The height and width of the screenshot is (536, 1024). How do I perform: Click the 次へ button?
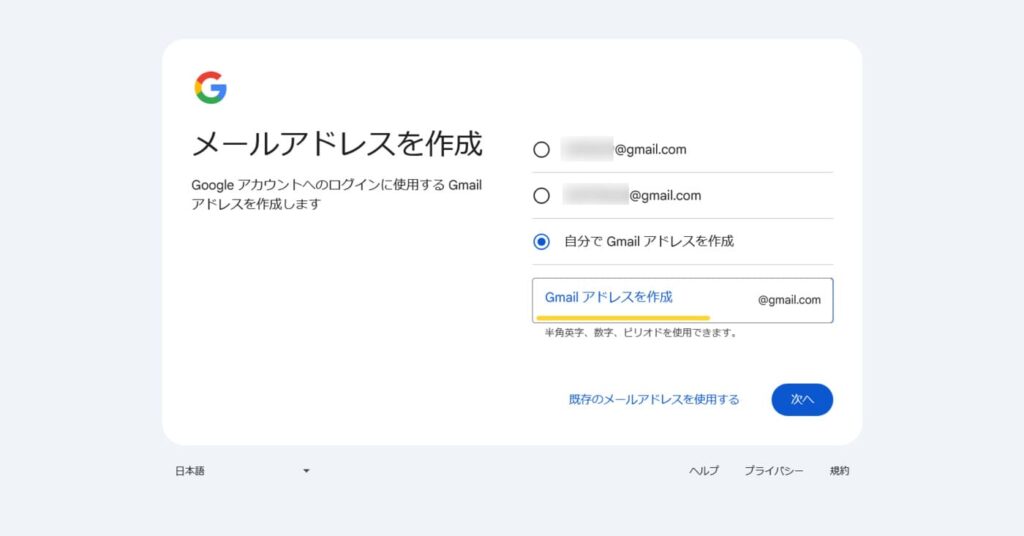click(x=802, y=400)
